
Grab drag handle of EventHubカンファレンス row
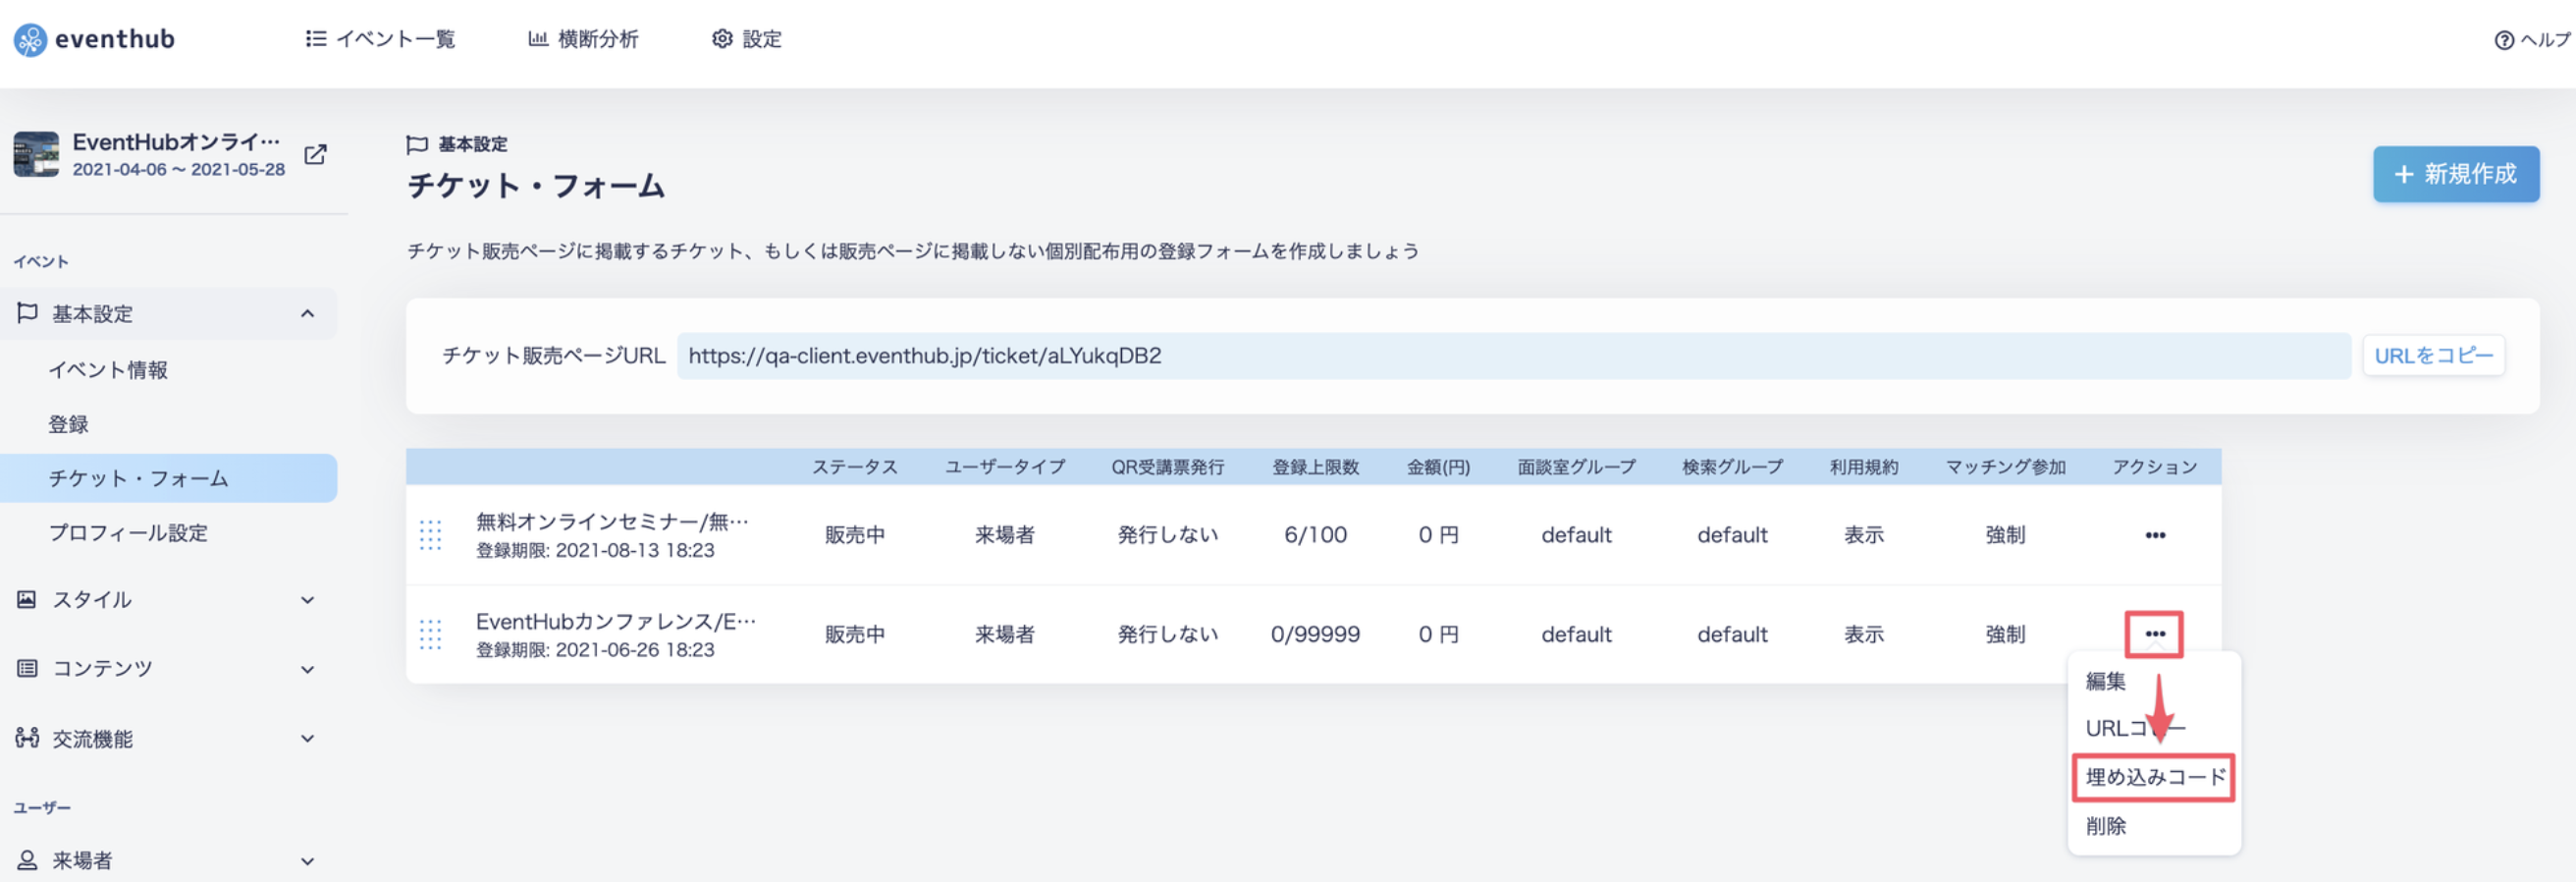tap(430, 634)
